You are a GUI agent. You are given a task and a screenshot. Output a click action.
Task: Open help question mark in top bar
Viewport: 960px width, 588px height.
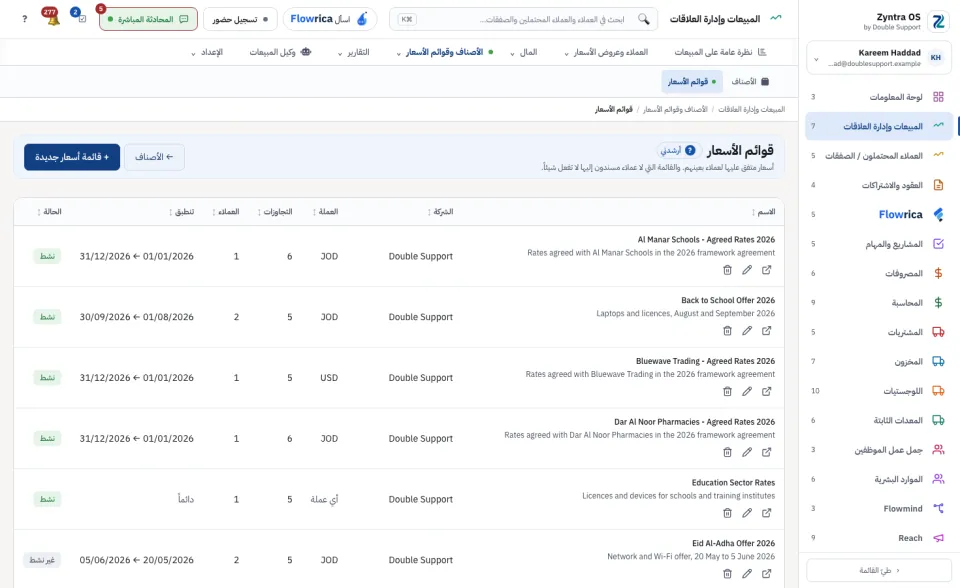point(24,19)
